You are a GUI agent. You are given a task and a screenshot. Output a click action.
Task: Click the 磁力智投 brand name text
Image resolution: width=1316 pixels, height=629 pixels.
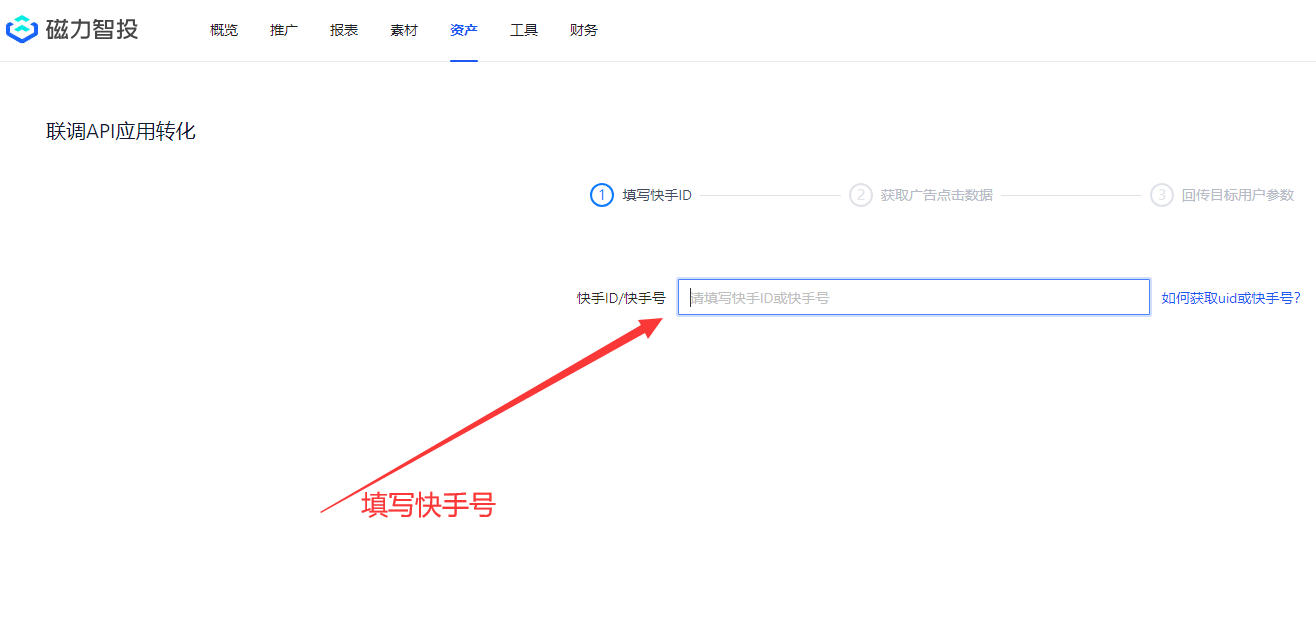pos(92,30)
